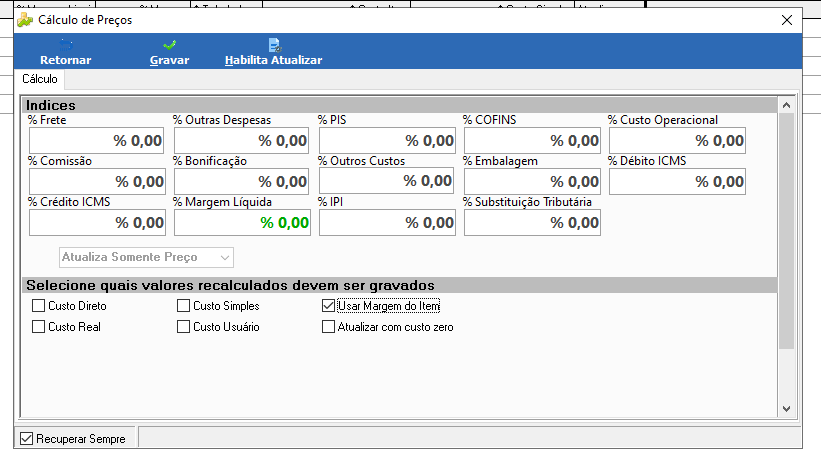
Task: Click the % Frete input field
Action: tap(97, 140)
